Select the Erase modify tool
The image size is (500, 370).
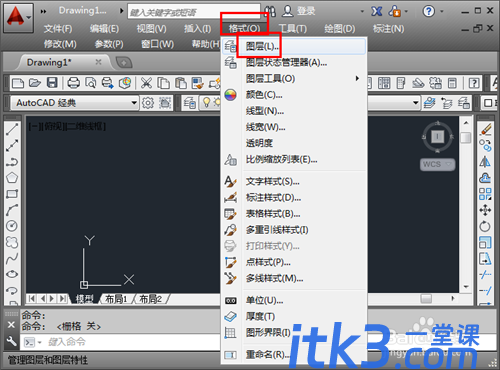click(x=485, y=129)
